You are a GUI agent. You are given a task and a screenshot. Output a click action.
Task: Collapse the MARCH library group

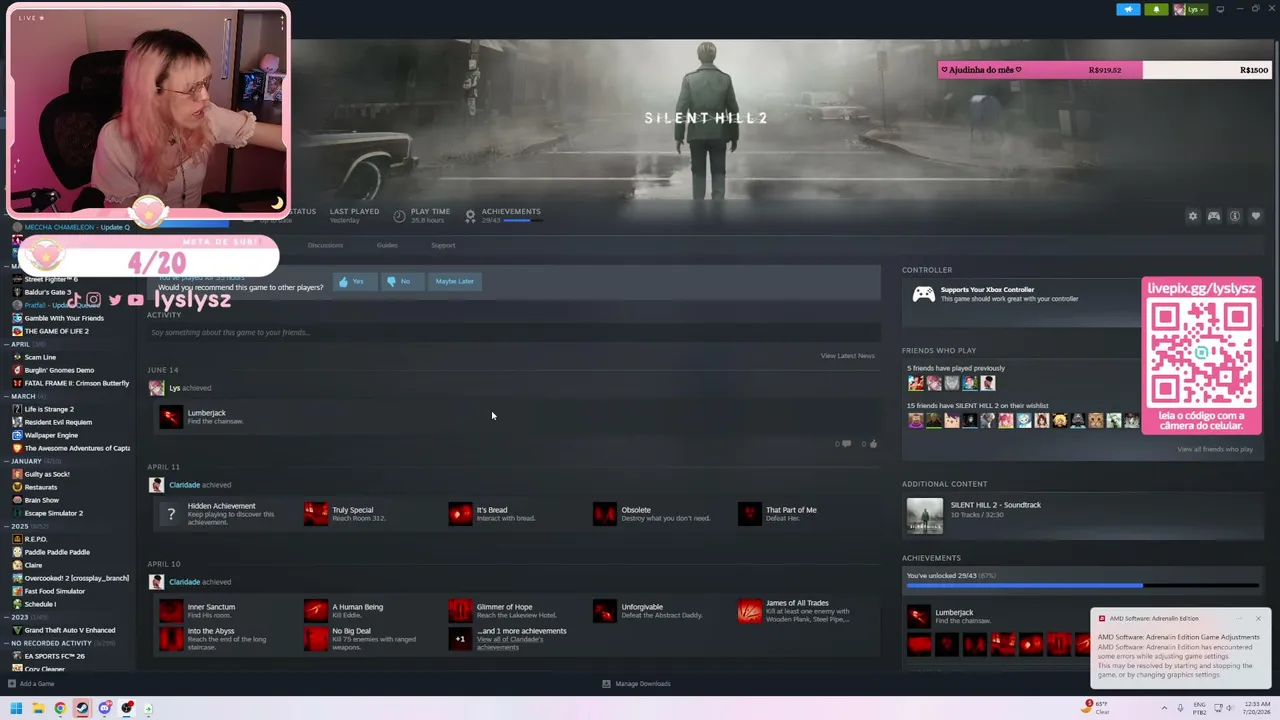tap(8, 396)
